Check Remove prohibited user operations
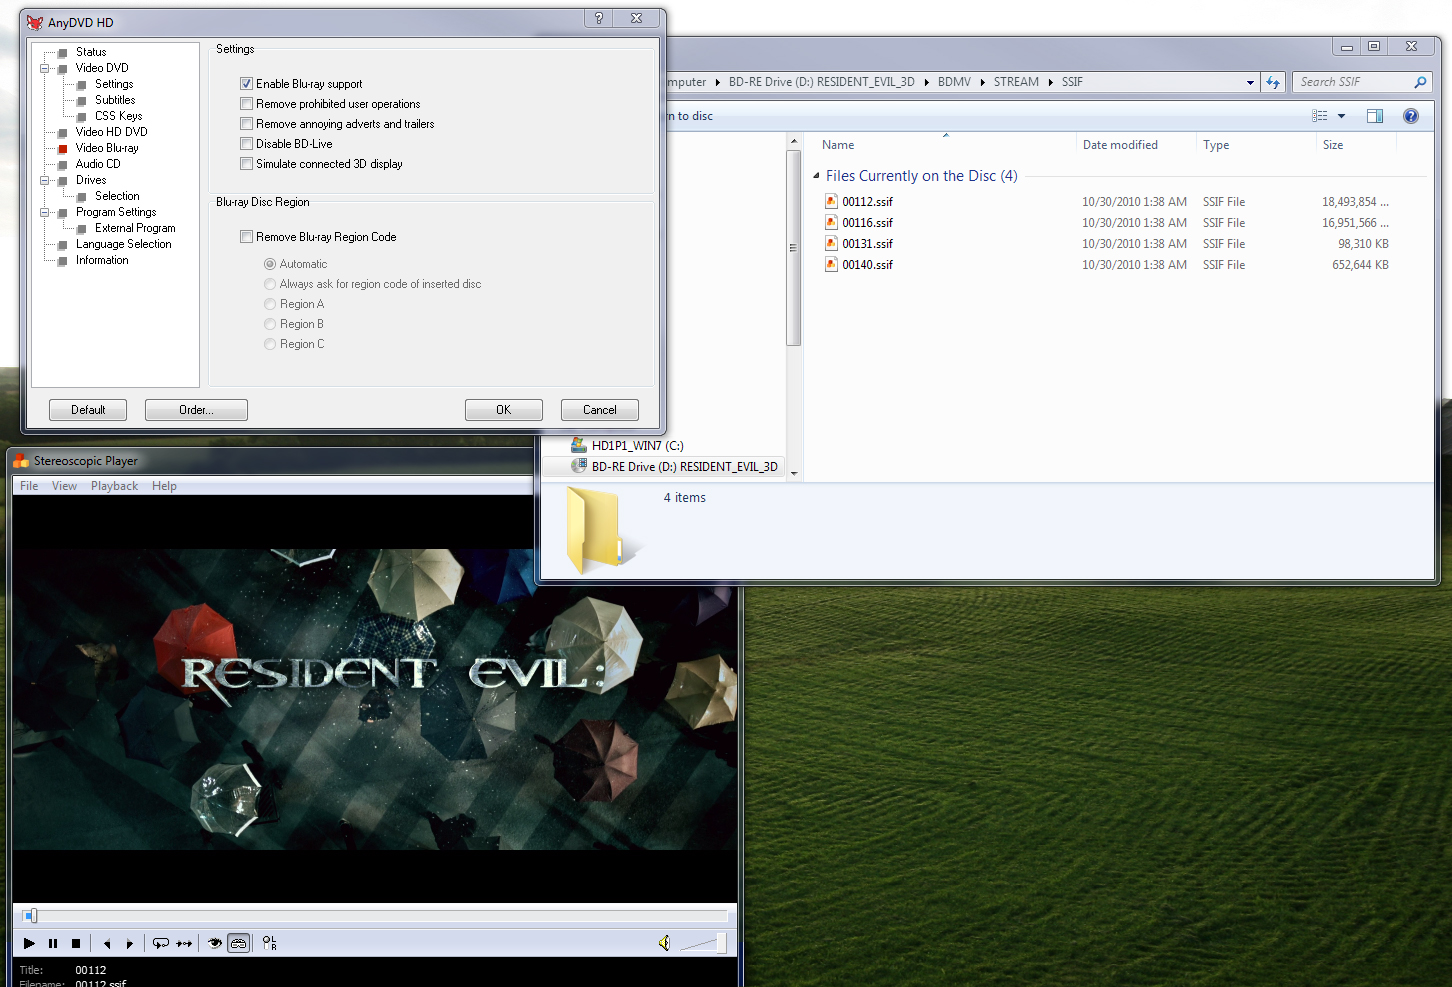The height and width of the screenshot is (987, 1452). tap(246, 104)
